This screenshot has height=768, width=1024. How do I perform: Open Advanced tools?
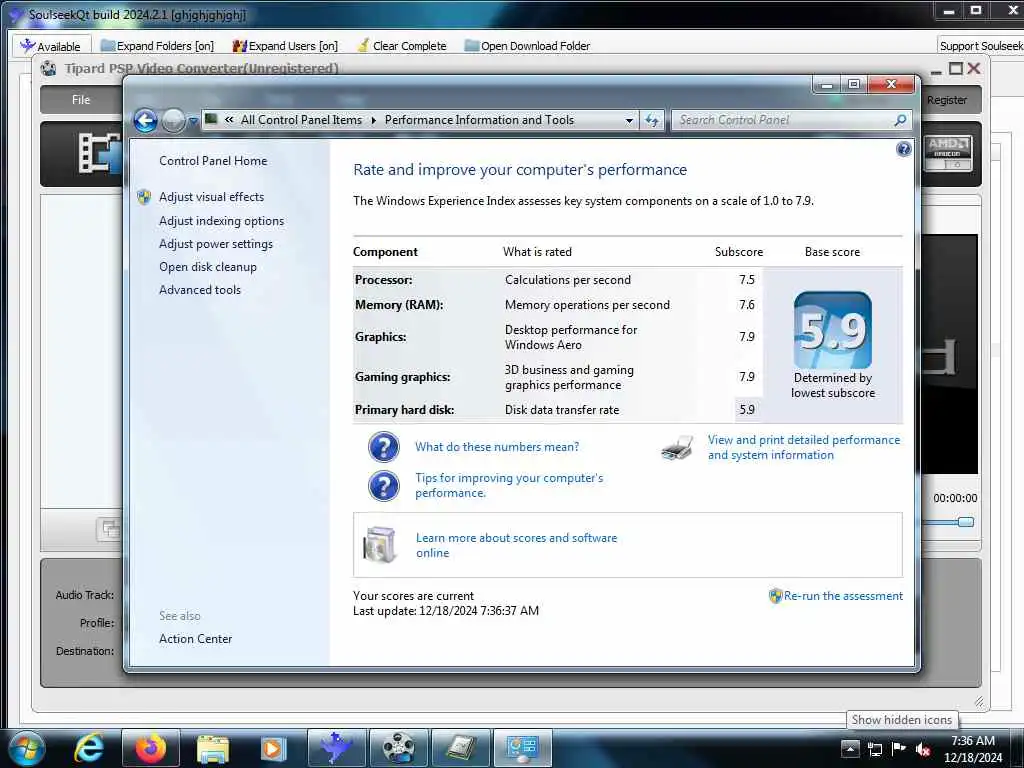pyautogui.click(x=200, y=289)
